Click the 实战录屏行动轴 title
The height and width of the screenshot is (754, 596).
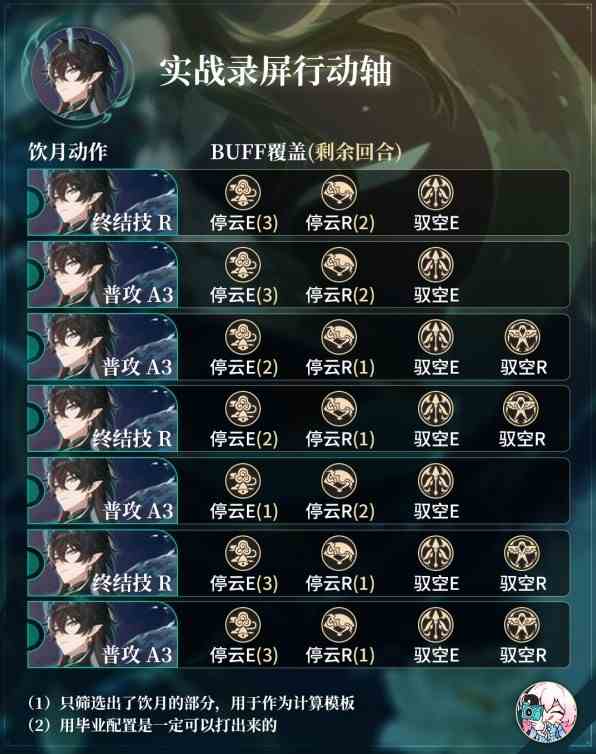click(x=275, y=72)
